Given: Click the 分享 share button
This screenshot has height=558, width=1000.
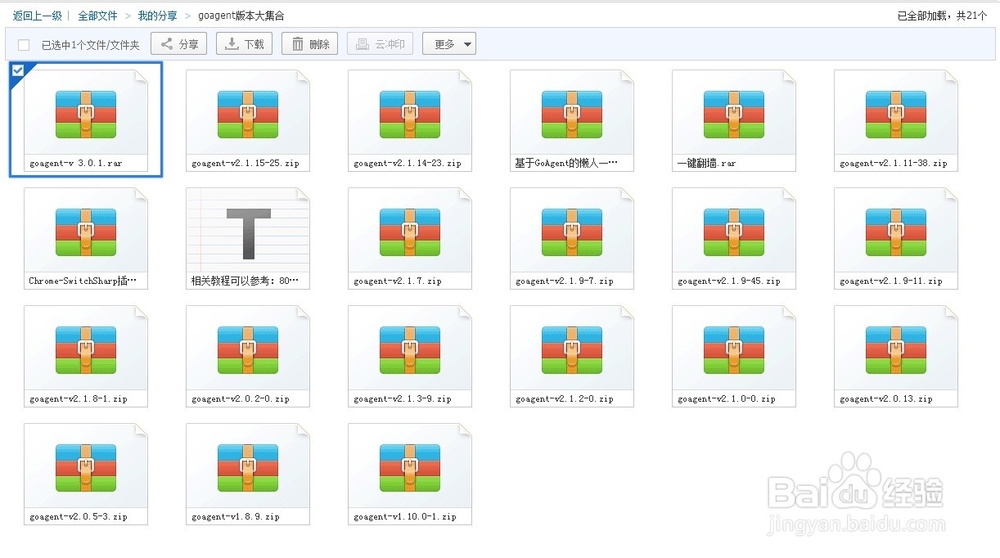Looking at the screenshot, I should tap(179, 44).
